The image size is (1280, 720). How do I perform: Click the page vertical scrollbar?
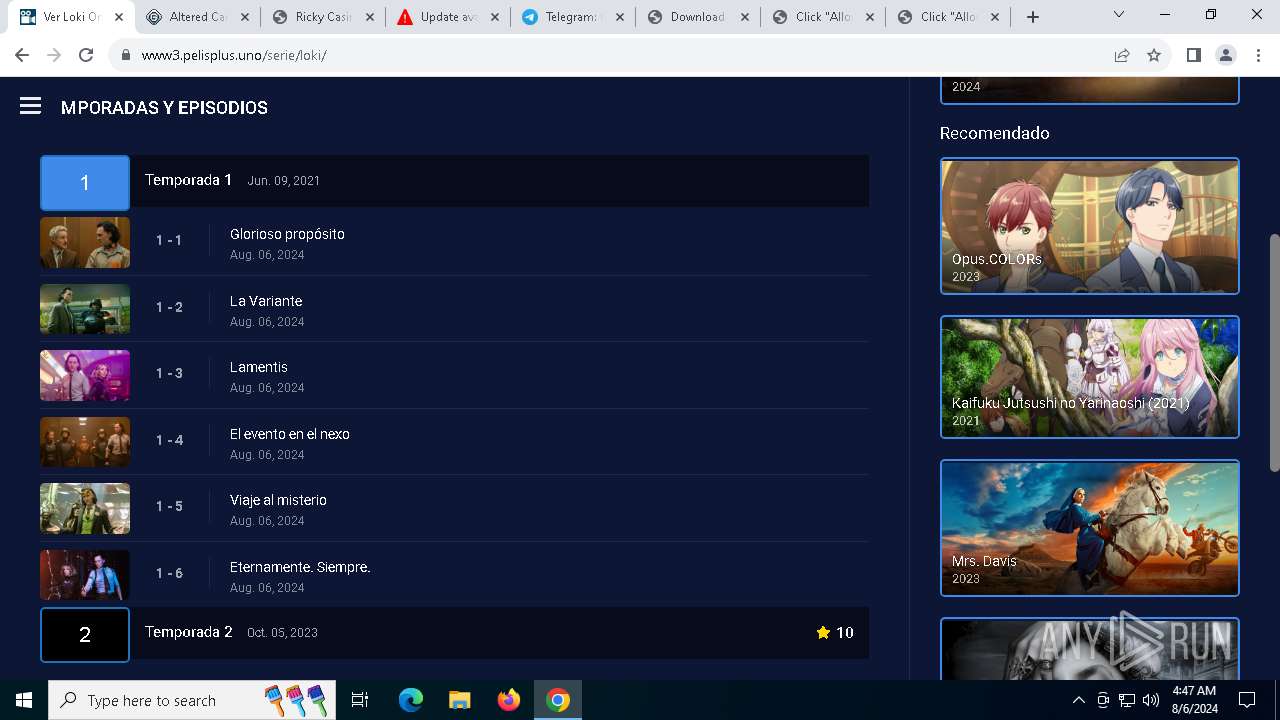[1274, 352]
